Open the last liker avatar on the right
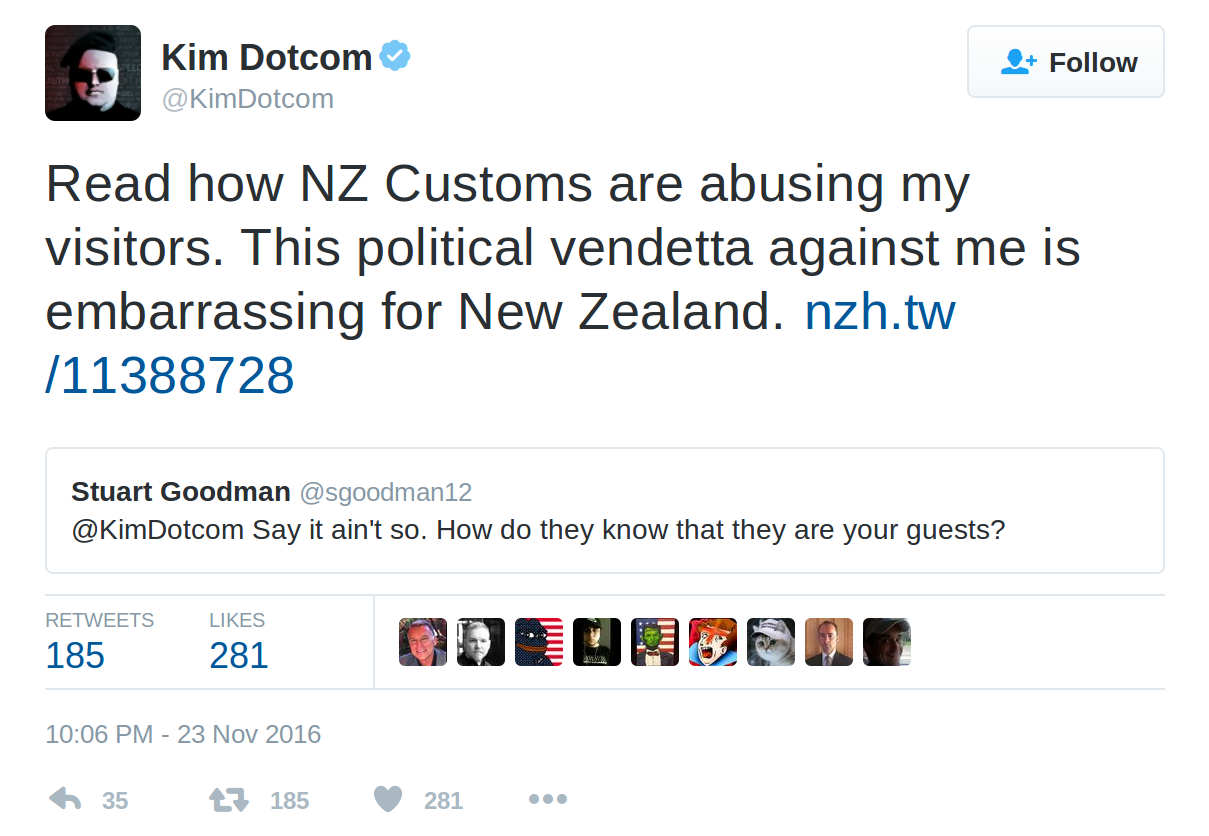The width and height of the screenshot is (1209, 836). click(x=887, y=642)
